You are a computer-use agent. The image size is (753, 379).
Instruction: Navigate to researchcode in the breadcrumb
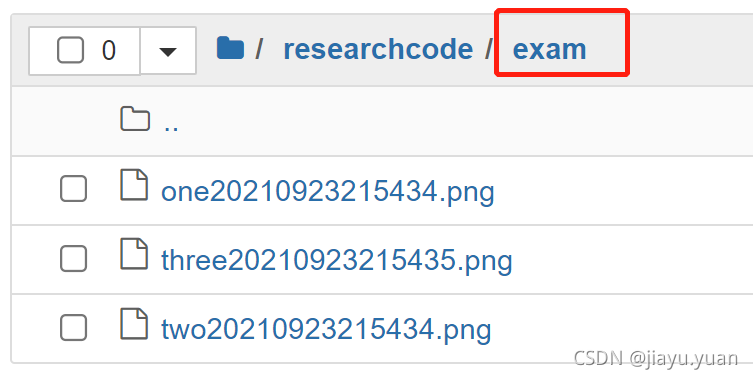[x=378, y=49]
